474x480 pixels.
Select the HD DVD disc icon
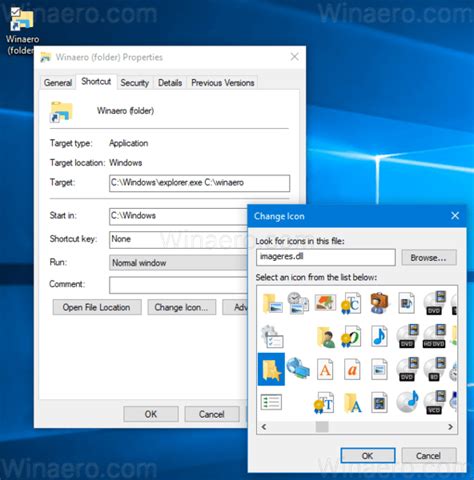434,336
